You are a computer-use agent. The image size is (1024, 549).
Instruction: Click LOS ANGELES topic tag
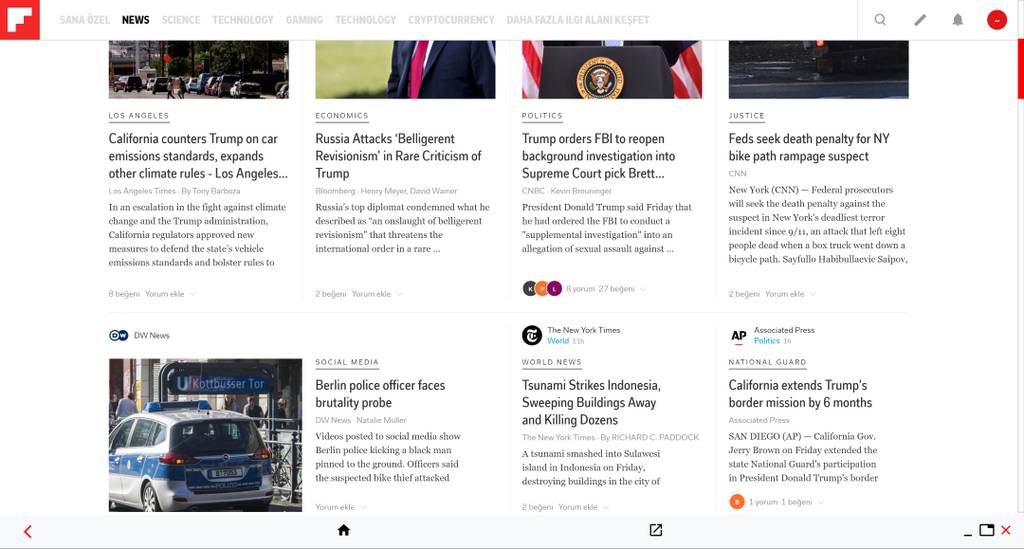tap(138, 116)
